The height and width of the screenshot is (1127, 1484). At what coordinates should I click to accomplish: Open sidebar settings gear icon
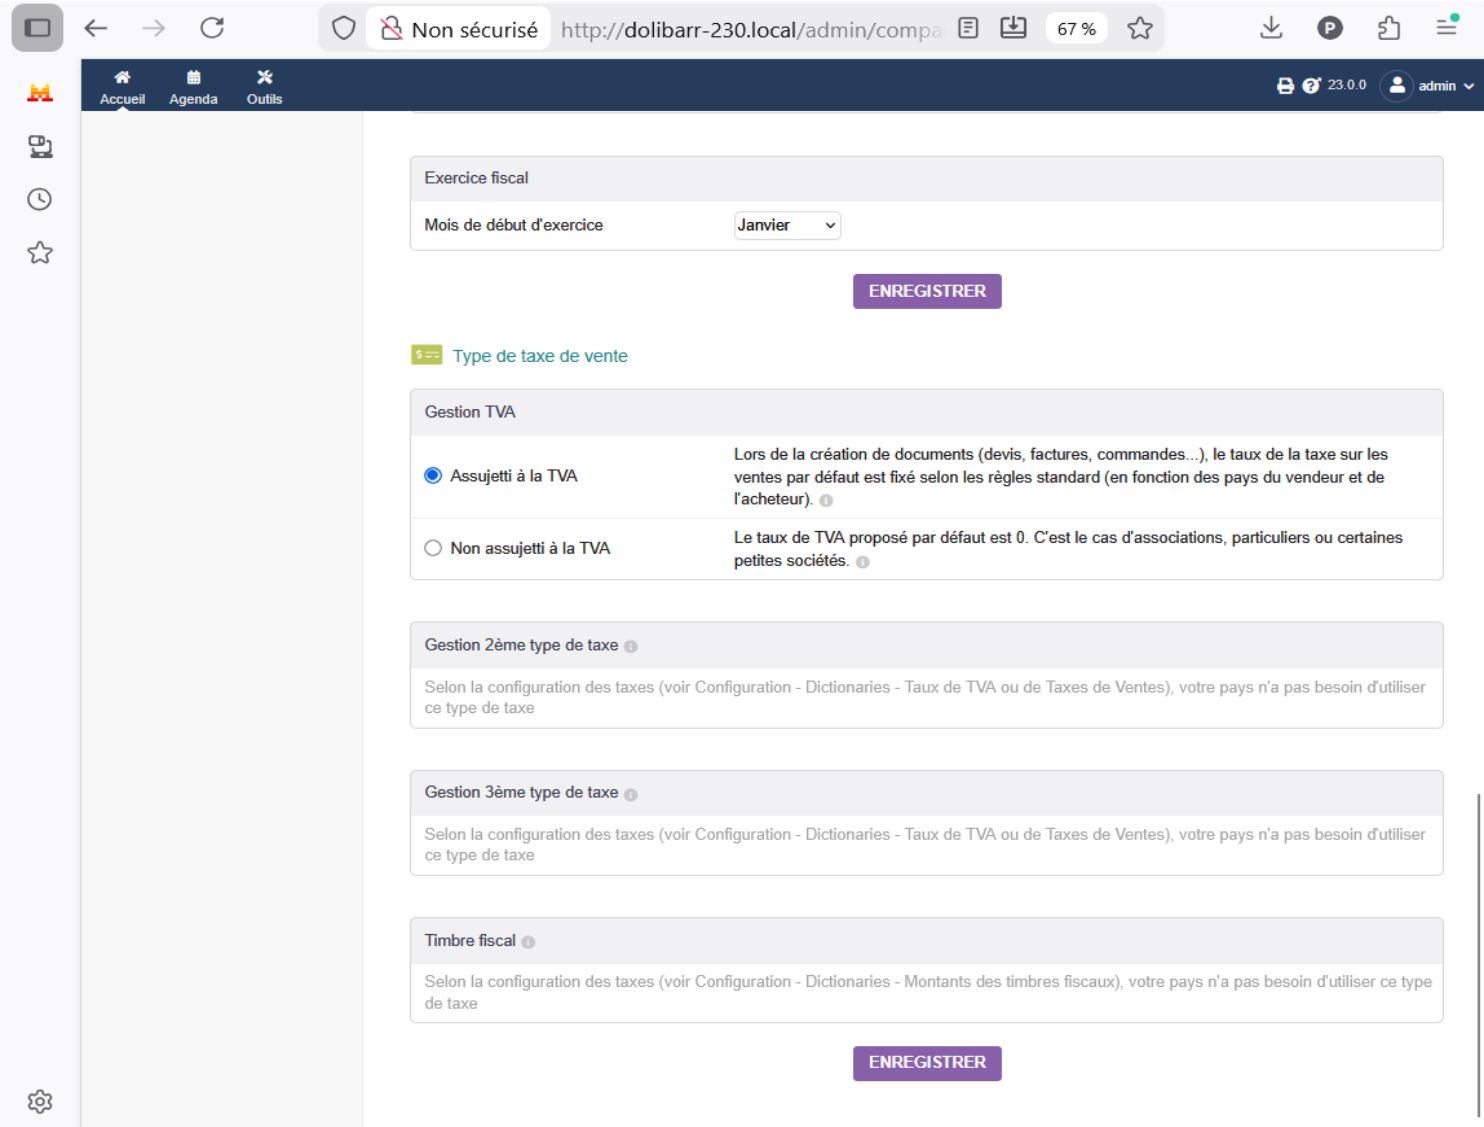(39, 1101)
